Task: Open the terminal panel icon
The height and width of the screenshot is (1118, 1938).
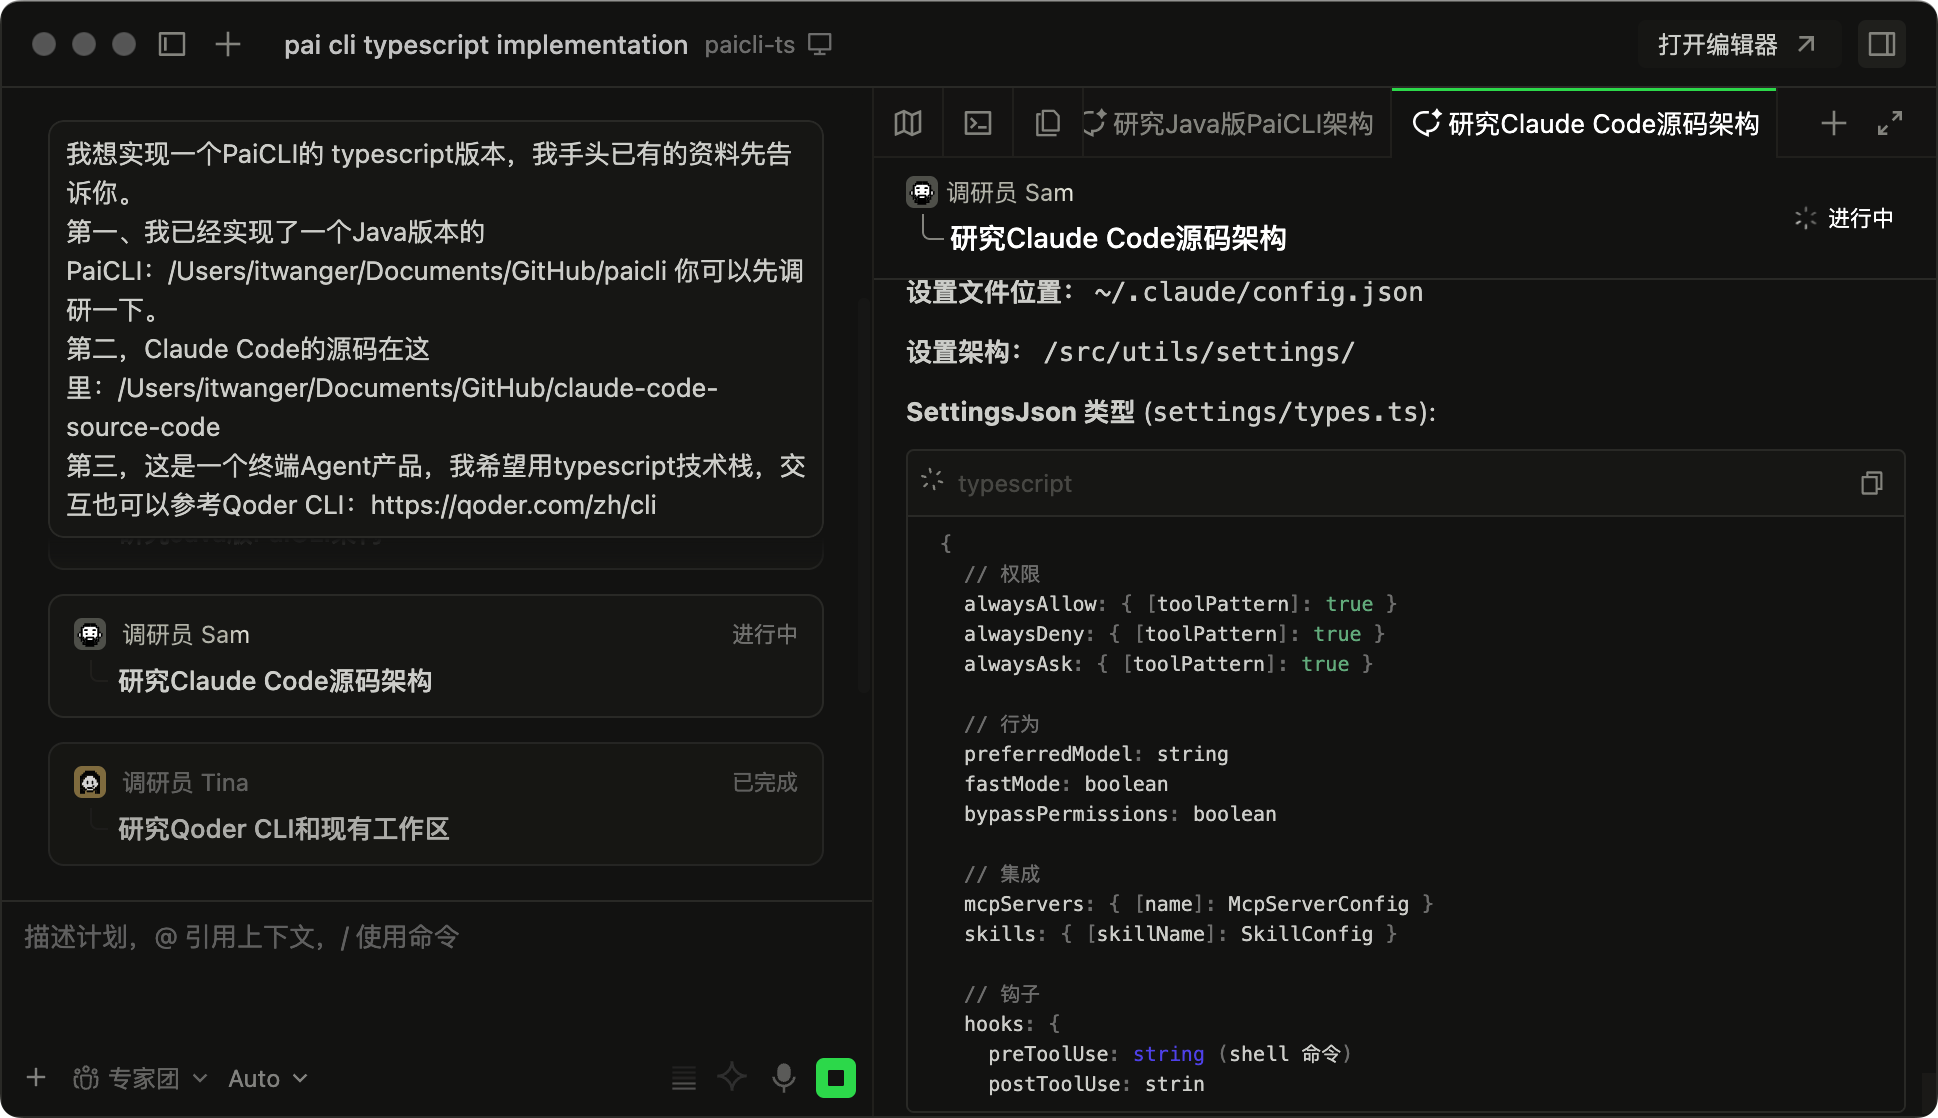Action: pyautogui.click(x=978, y=123)
